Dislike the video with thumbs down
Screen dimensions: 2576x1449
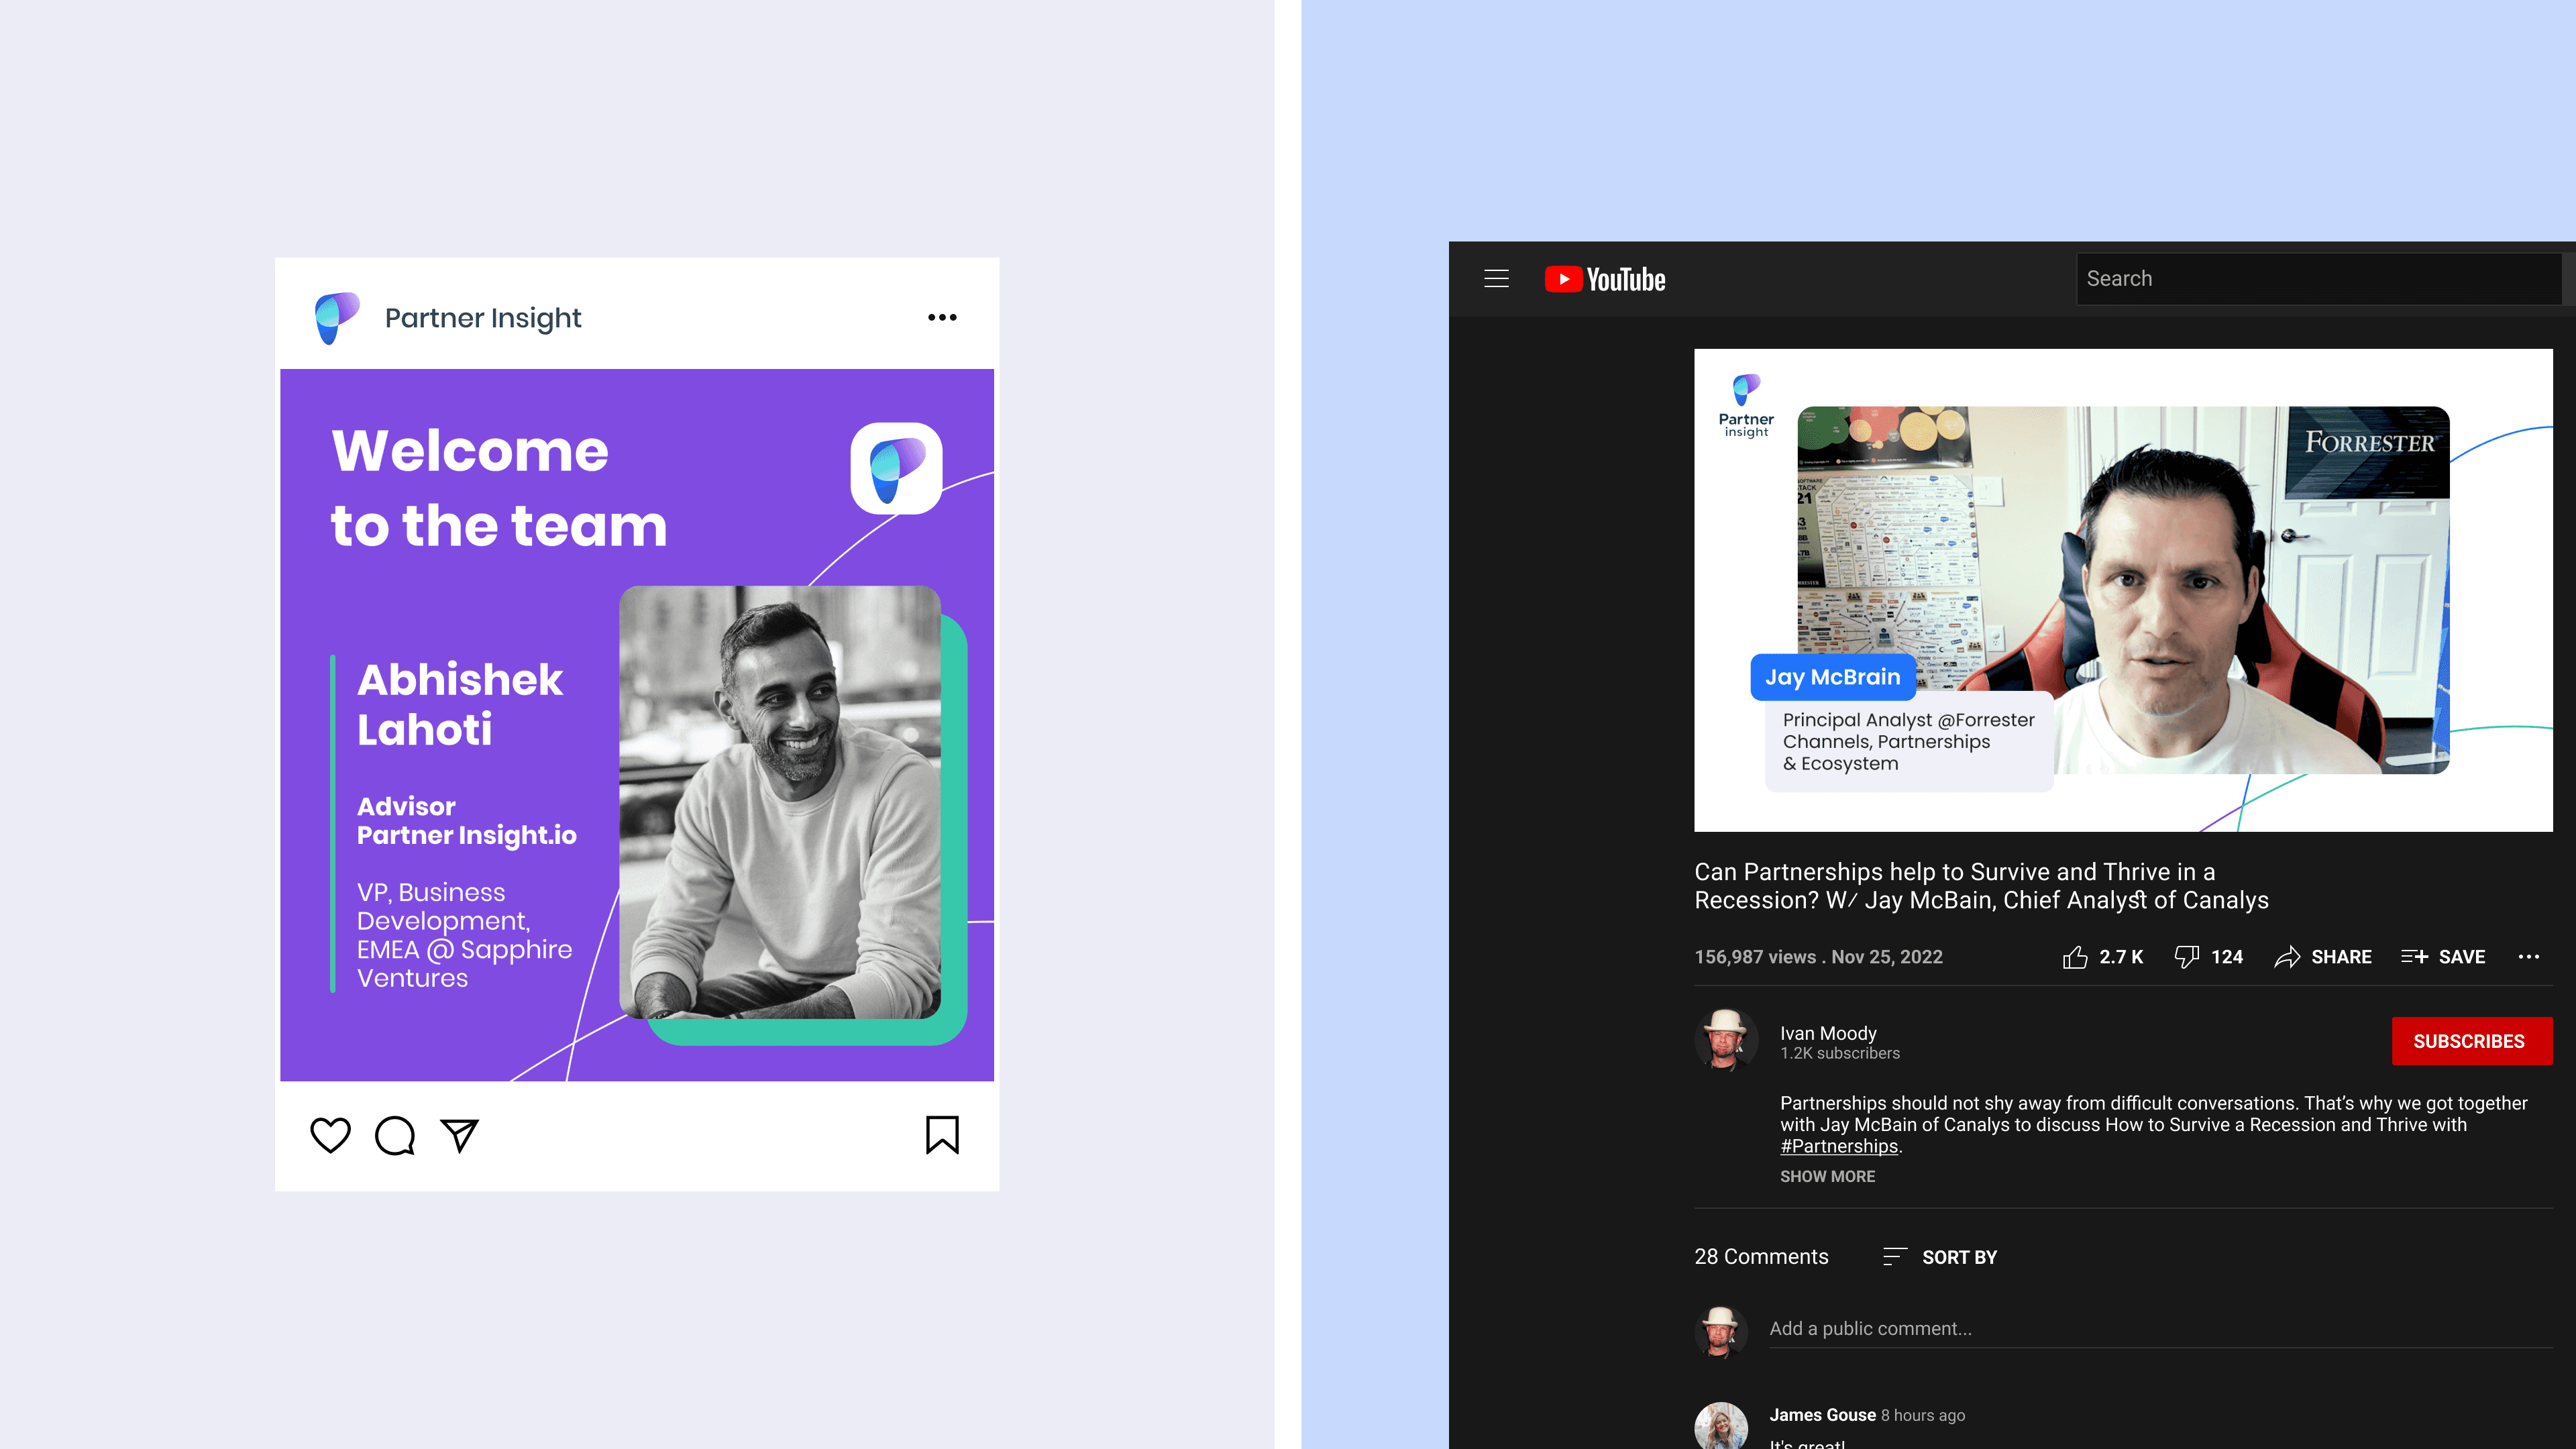tap(2186, 957)
